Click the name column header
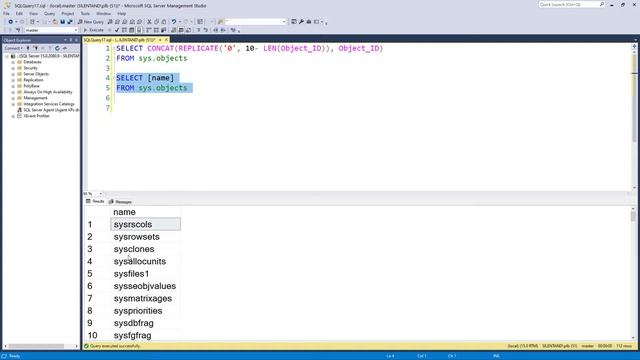The image size is (640, 360). point(145,212)
